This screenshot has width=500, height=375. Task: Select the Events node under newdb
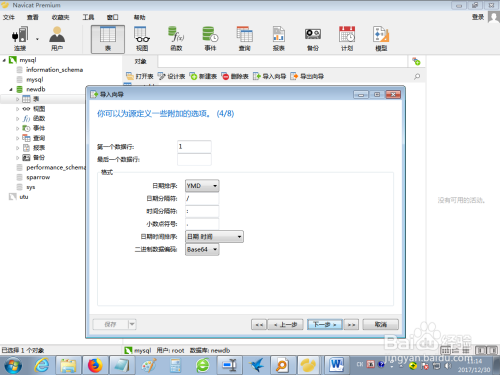pyautogui.click(x=39, y=128)
